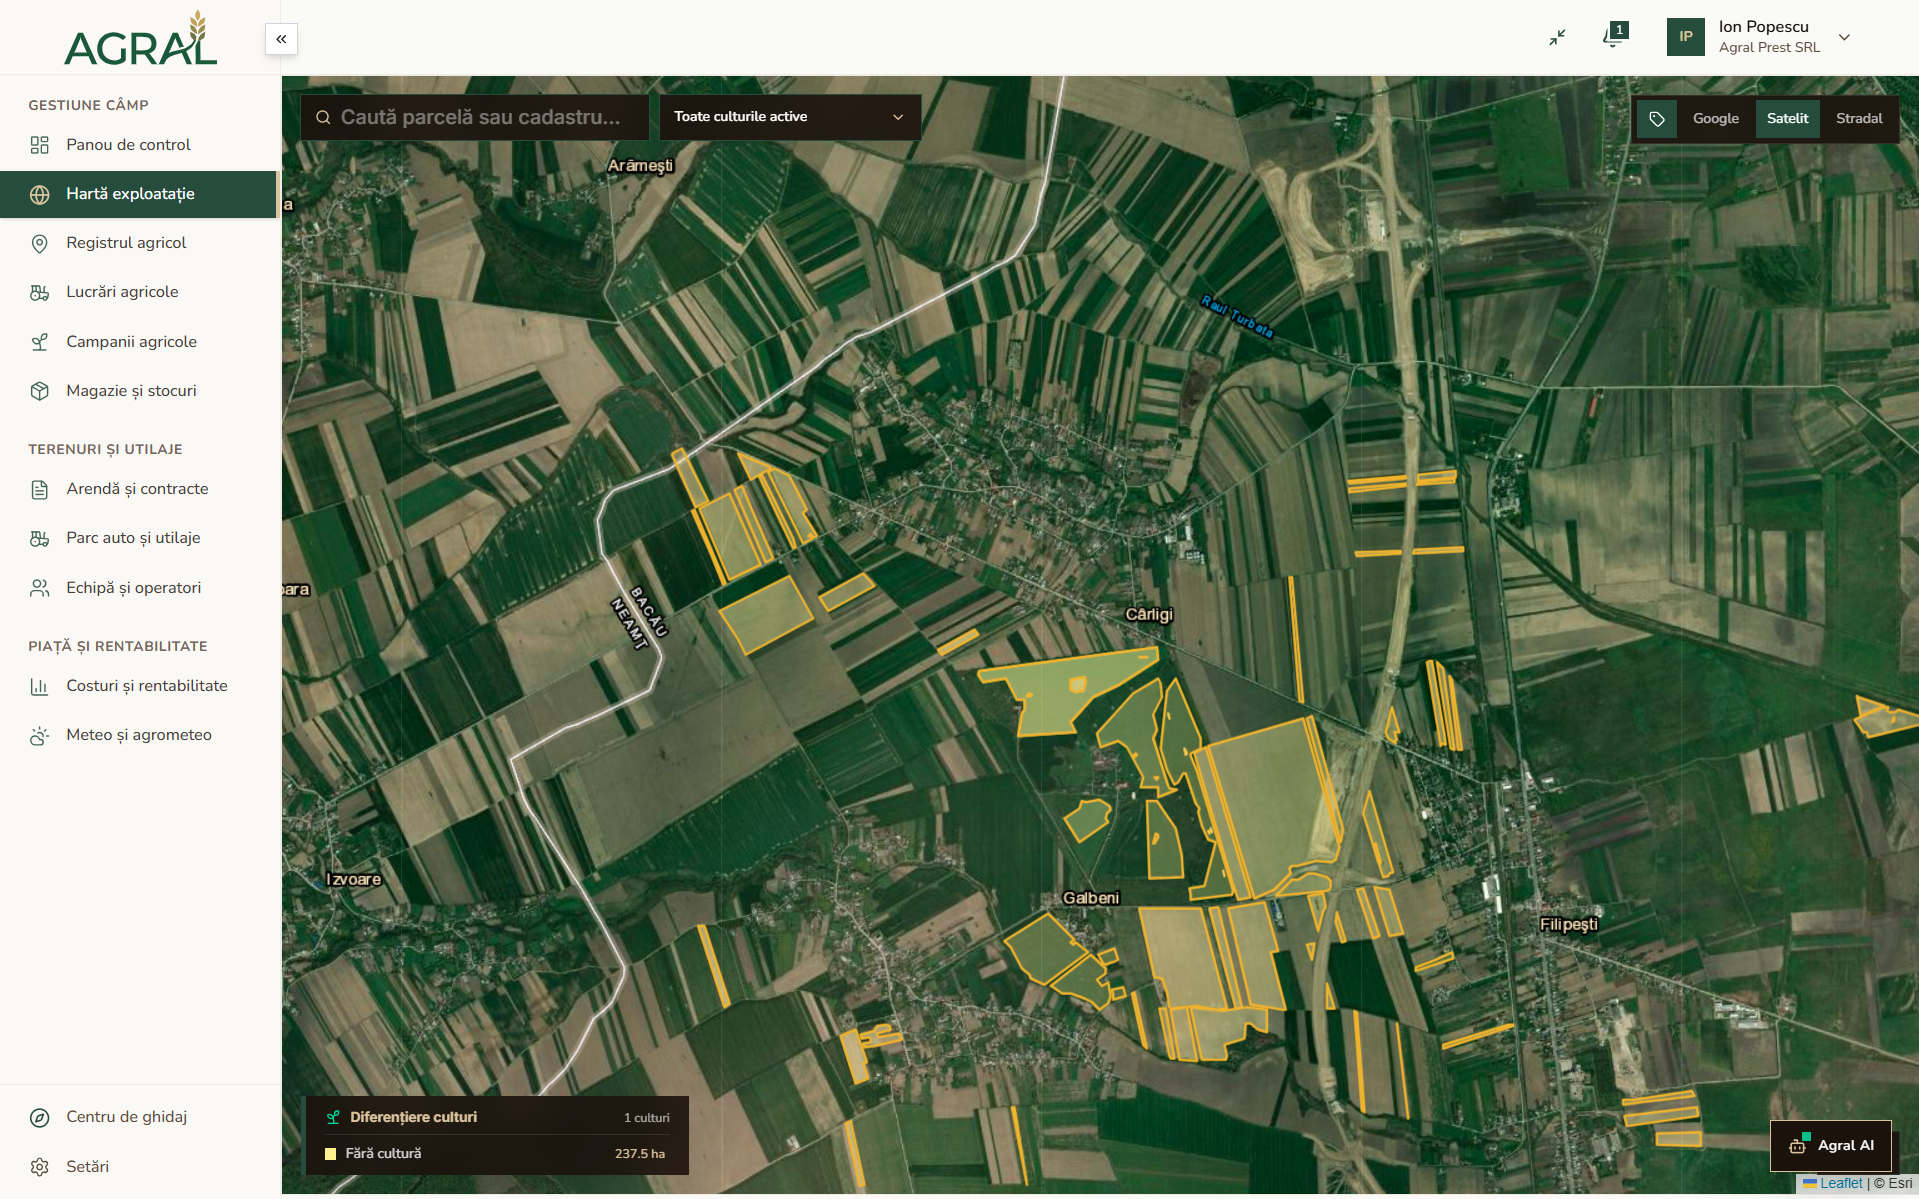Open the Agral AI assistant

click(1831, 1145)
